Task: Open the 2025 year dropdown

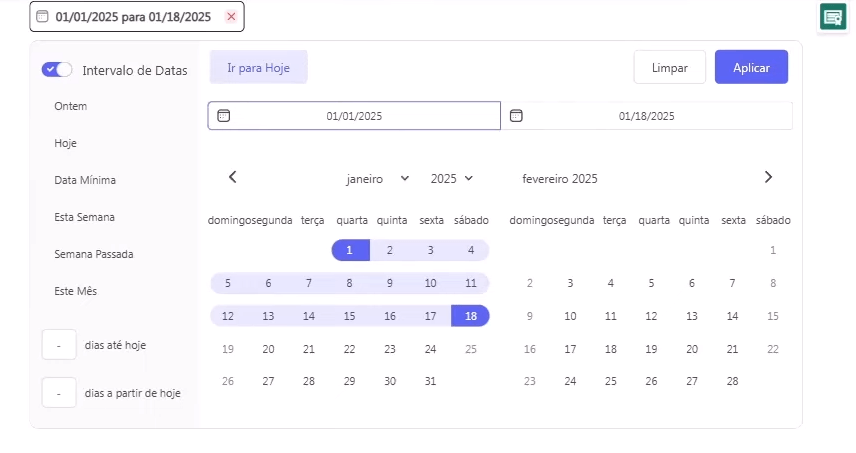Action: 451,178
